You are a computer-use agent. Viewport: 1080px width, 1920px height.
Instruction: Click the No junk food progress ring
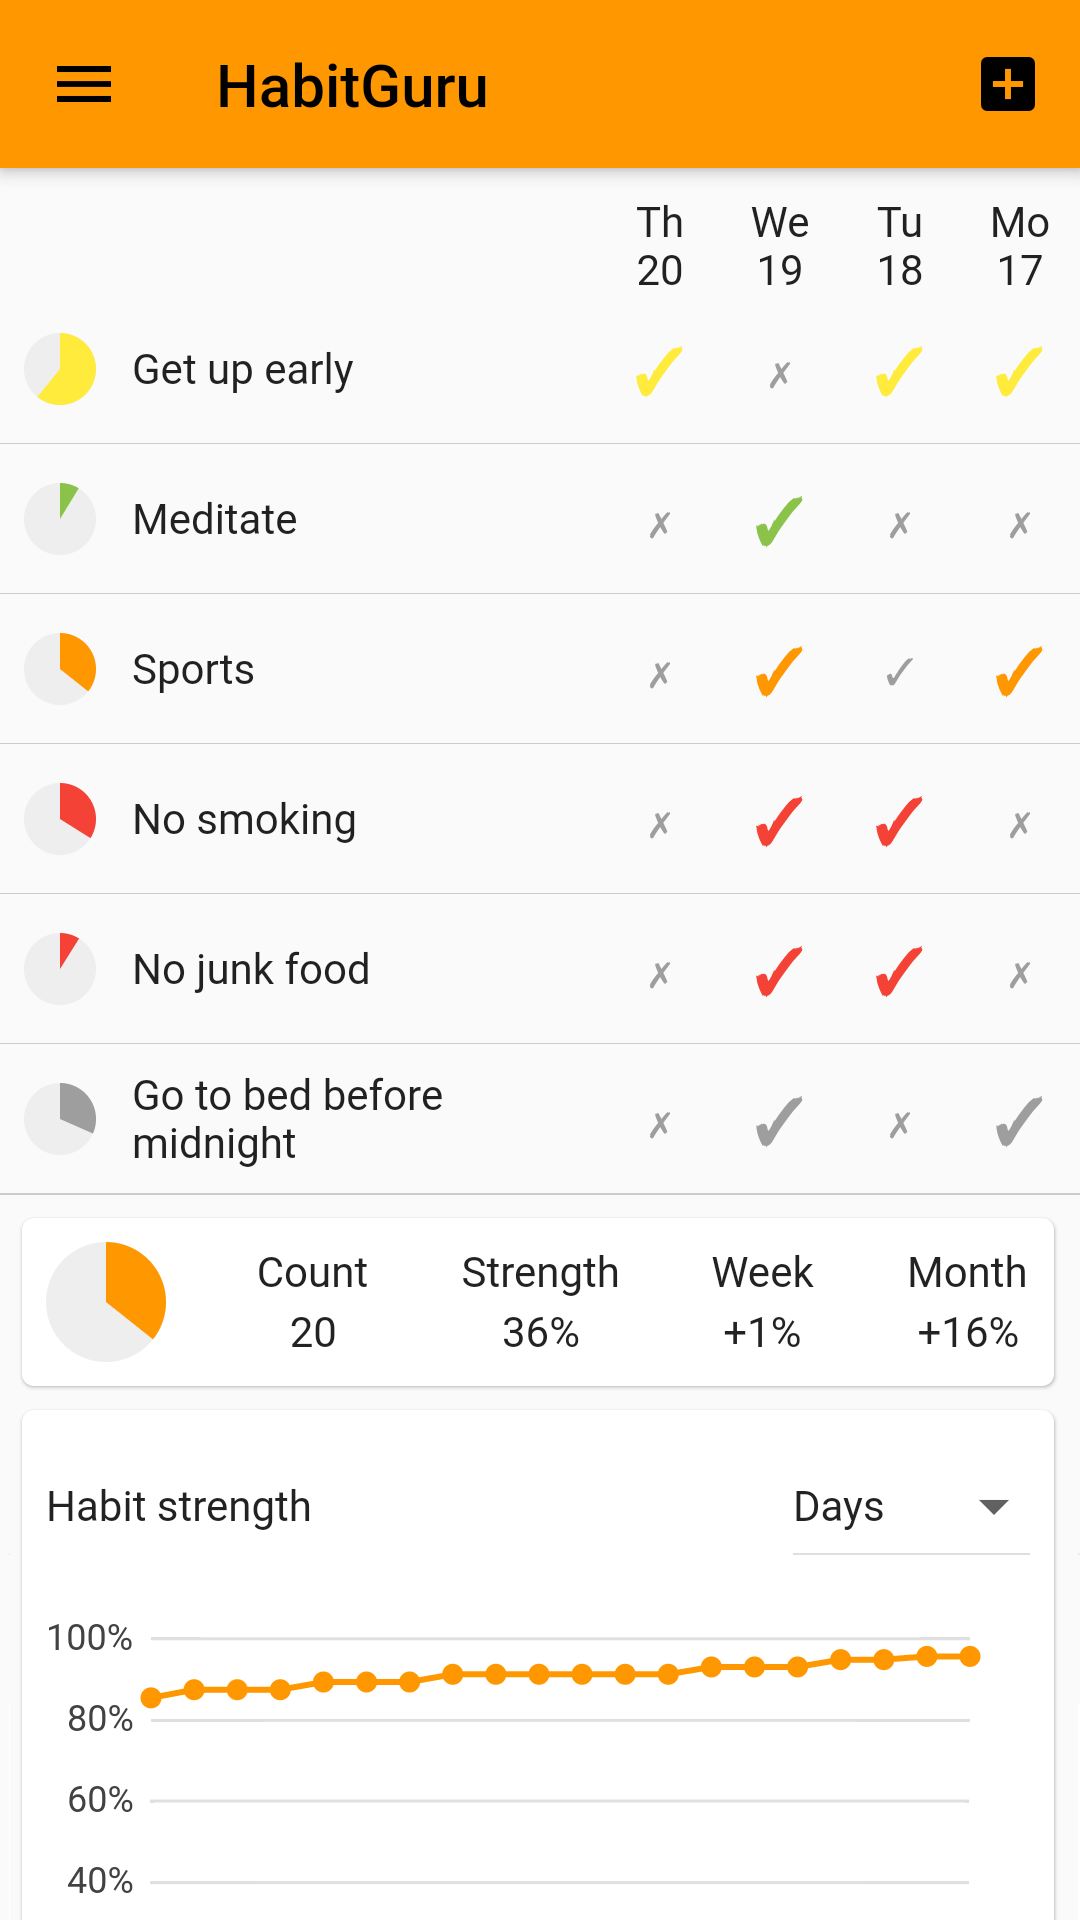(x=60, y=969)
